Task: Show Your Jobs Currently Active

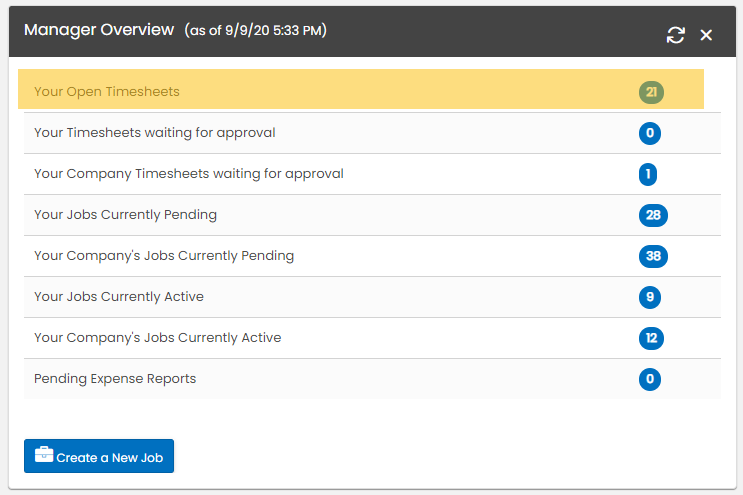Action: point(119,297)
